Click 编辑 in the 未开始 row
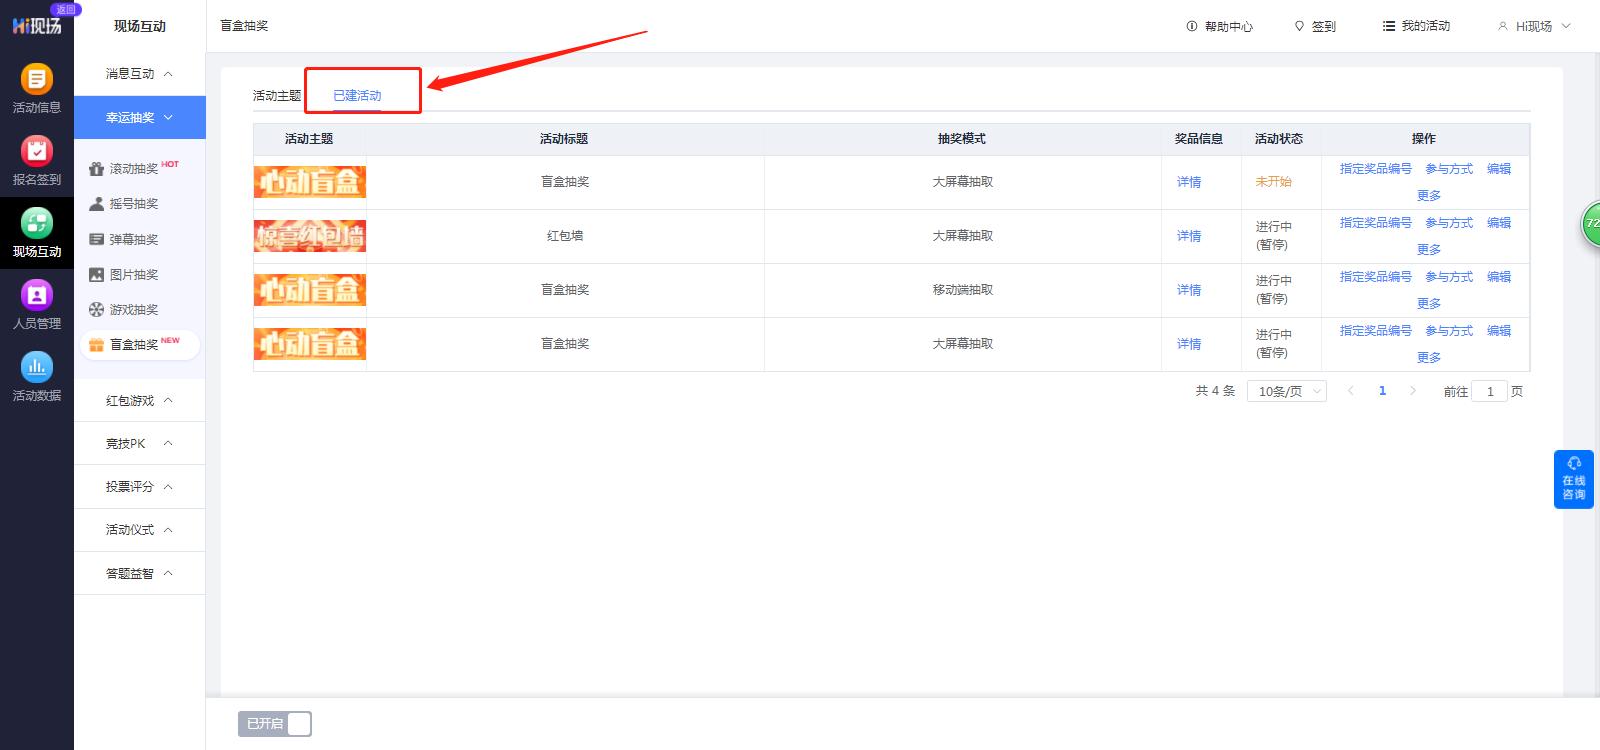 tap(1499, 169)
